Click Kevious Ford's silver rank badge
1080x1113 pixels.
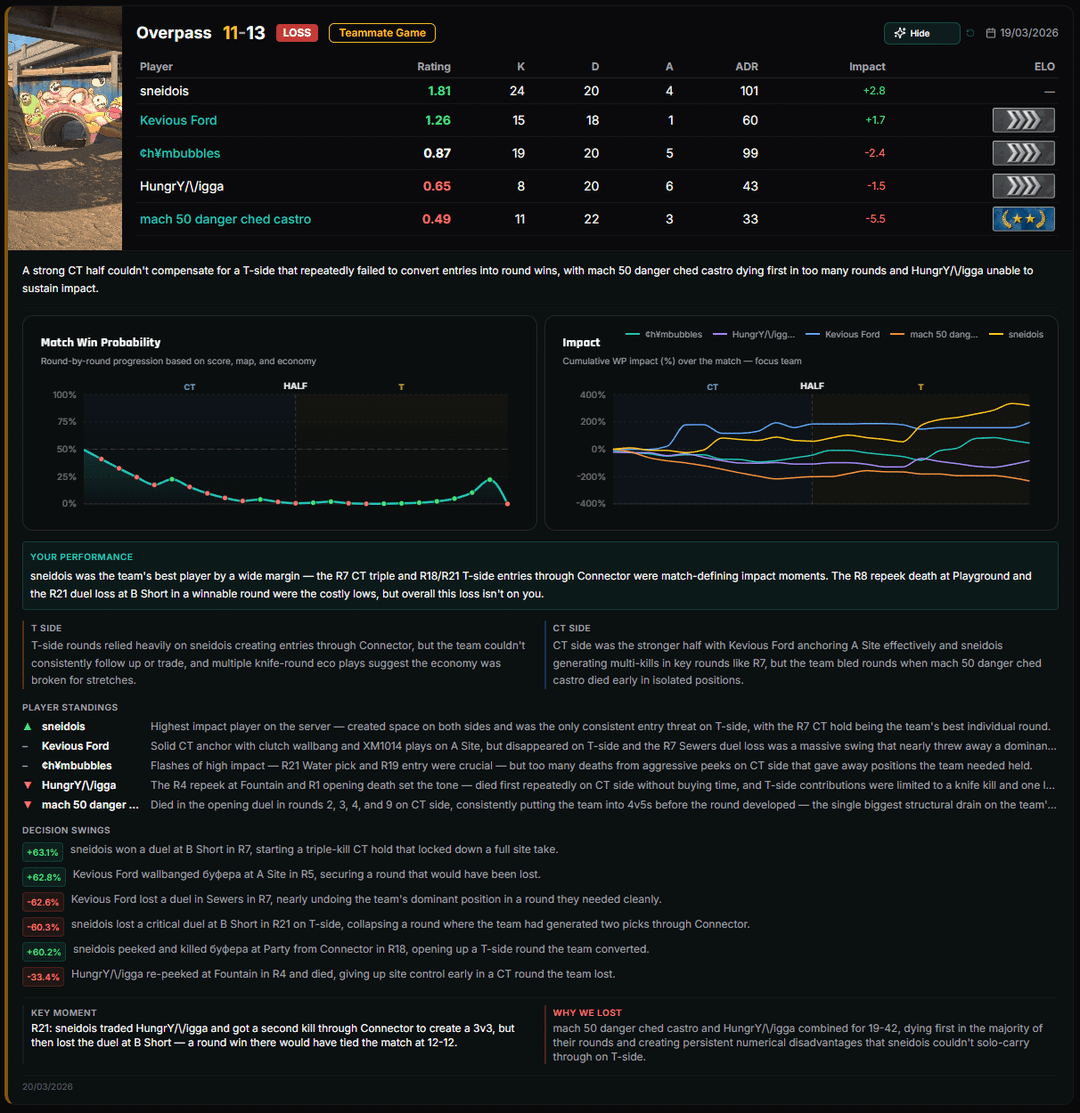[x=1023, y=121]
